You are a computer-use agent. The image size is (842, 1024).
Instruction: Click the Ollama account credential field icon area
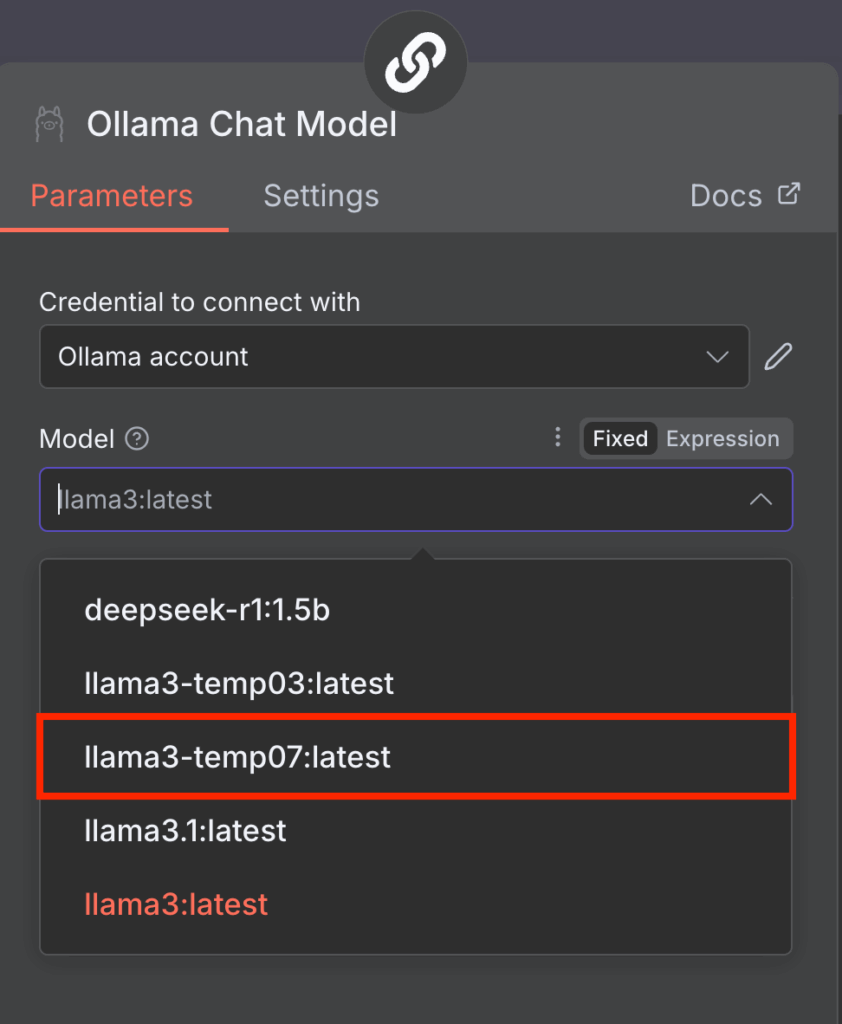(718, 356)
